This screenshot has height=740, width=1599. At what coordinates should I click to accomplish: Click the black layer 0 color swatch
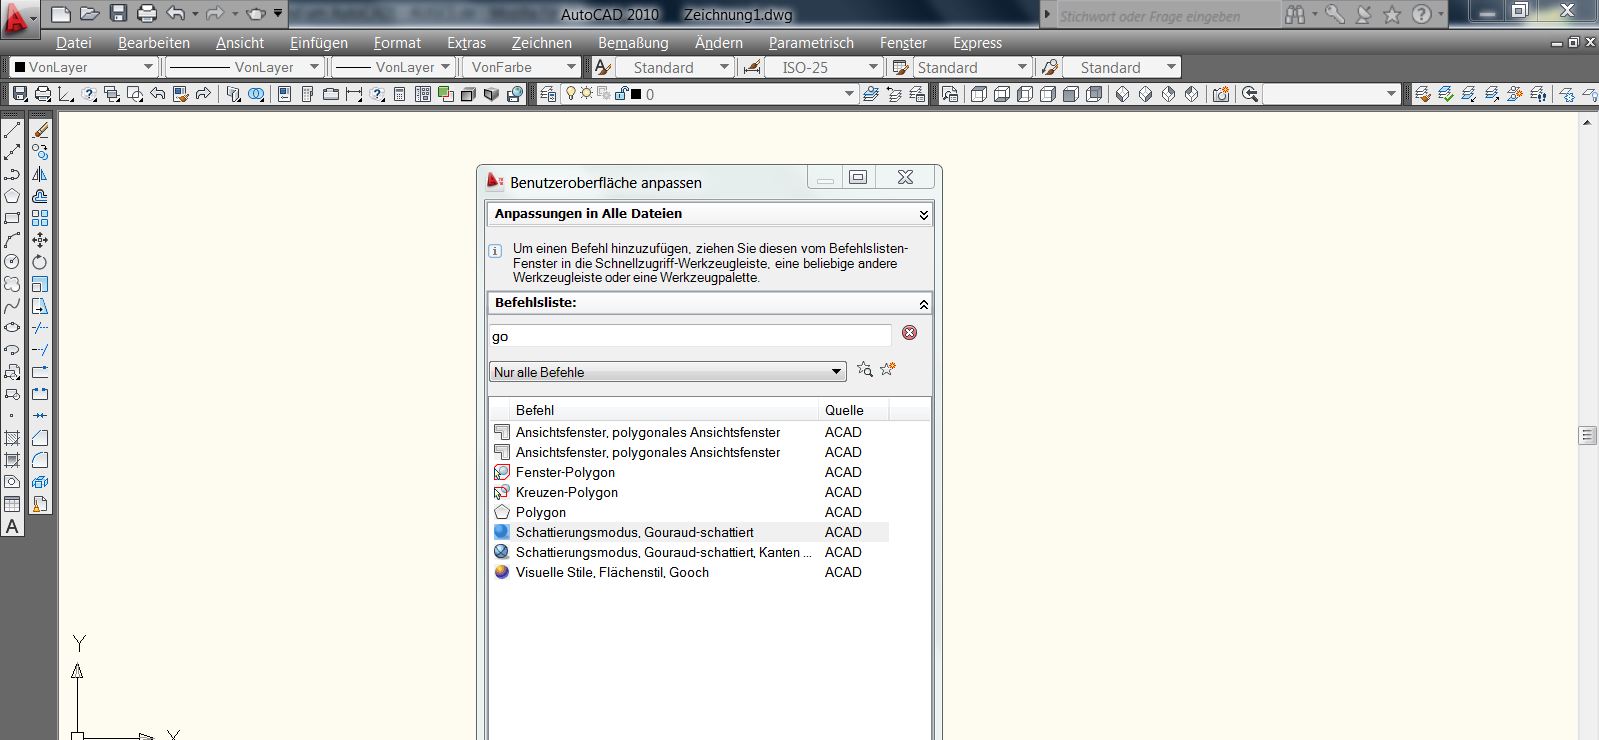(635, 94)
